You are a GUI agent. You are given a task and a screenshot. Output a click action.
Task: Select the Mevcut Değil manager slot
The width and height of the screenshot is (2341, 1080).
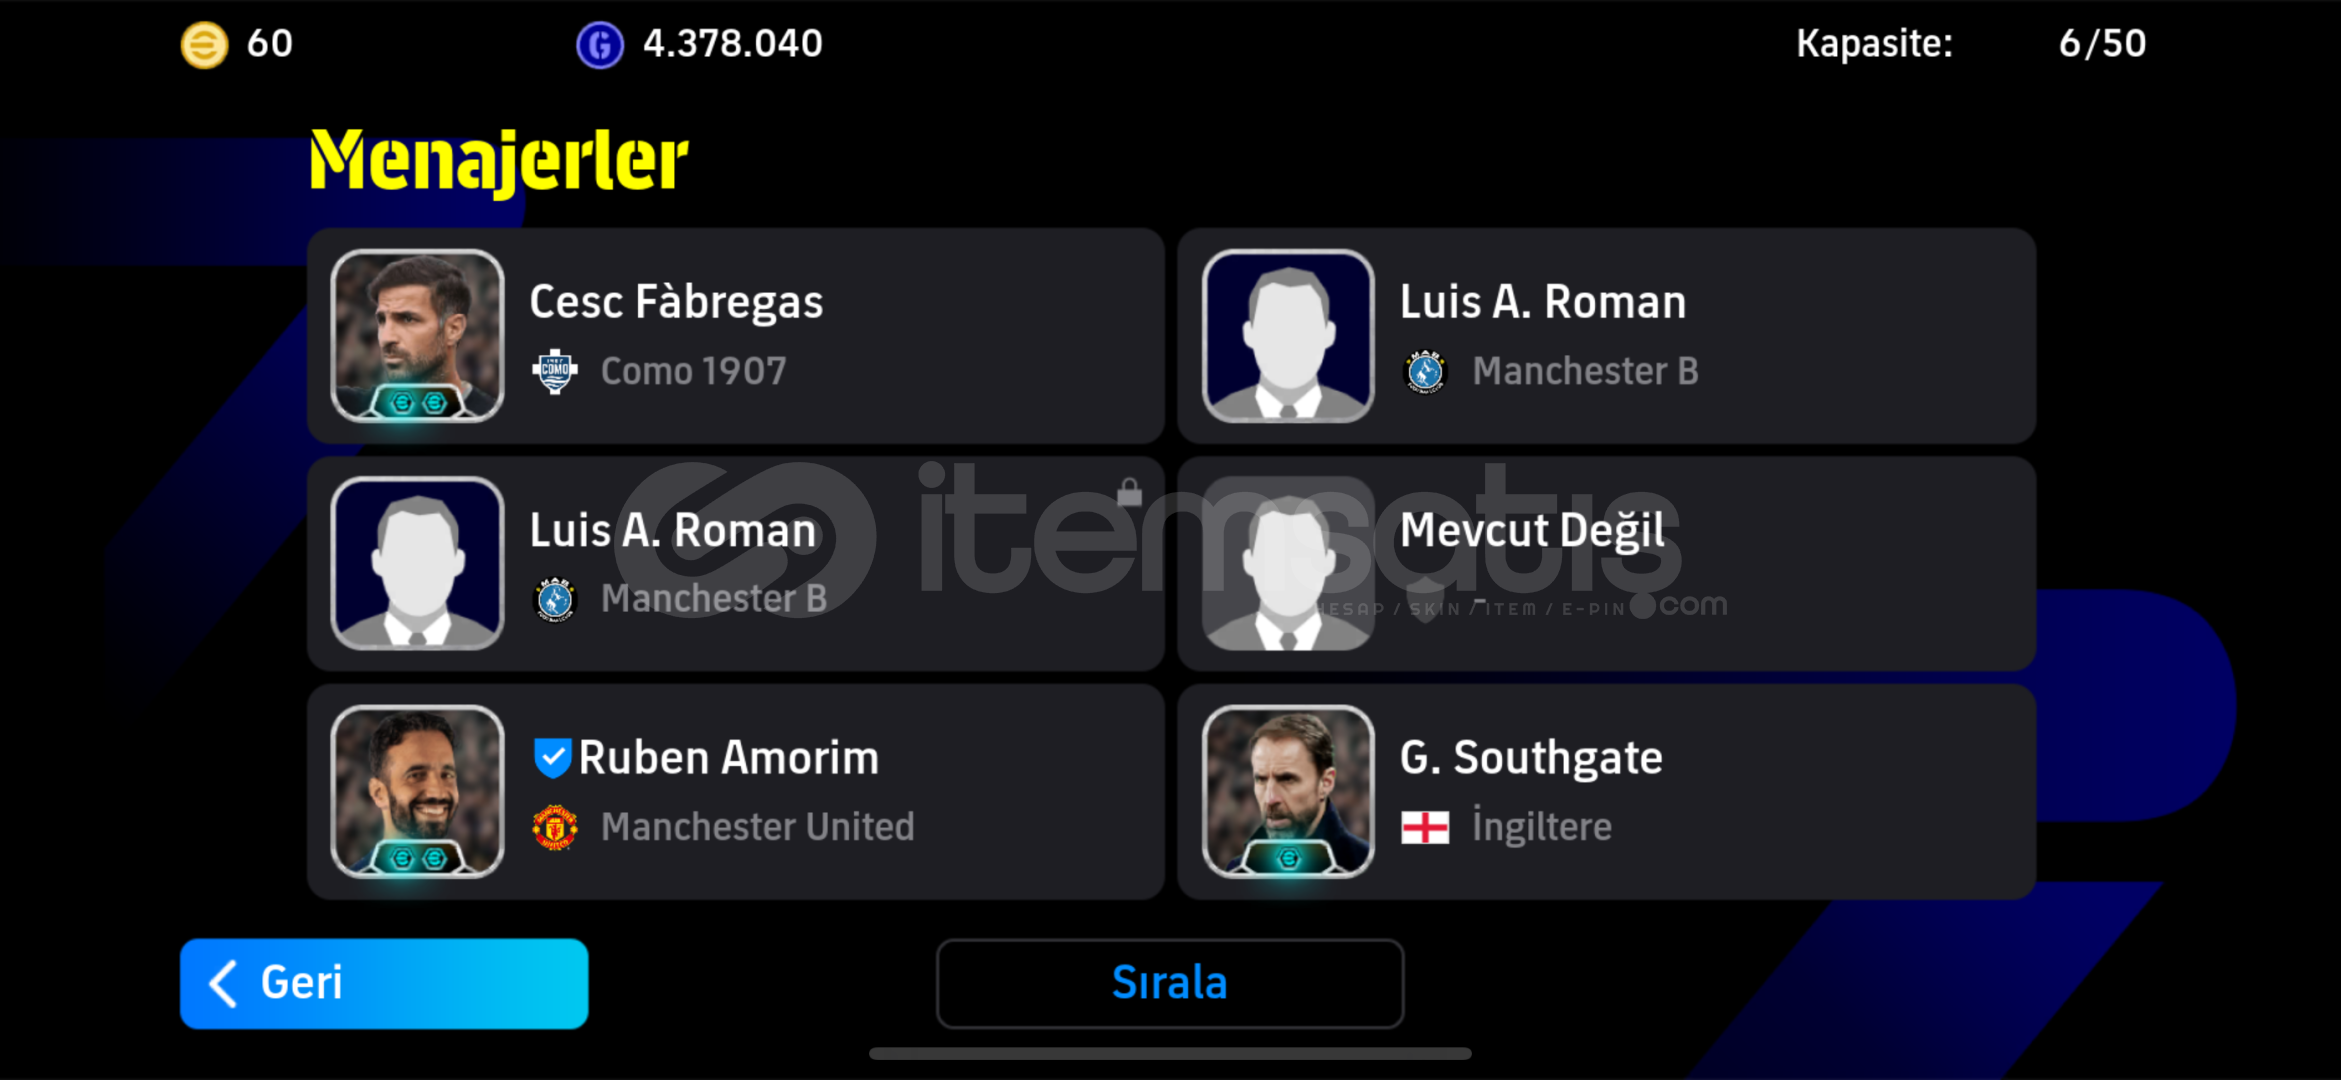[1607, 564]
